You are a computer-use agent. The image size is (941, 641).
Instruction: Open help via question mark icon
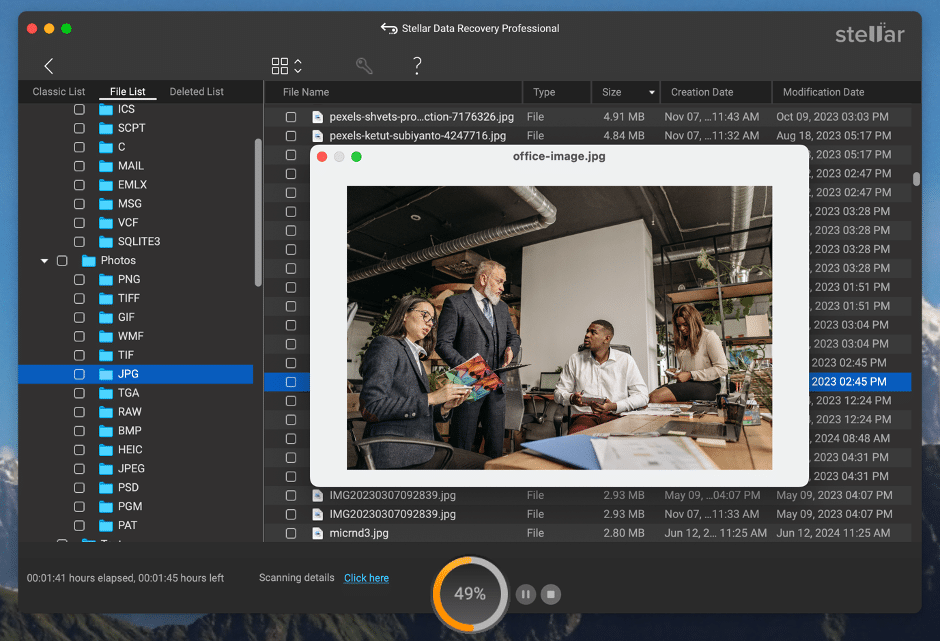[417, 66]
